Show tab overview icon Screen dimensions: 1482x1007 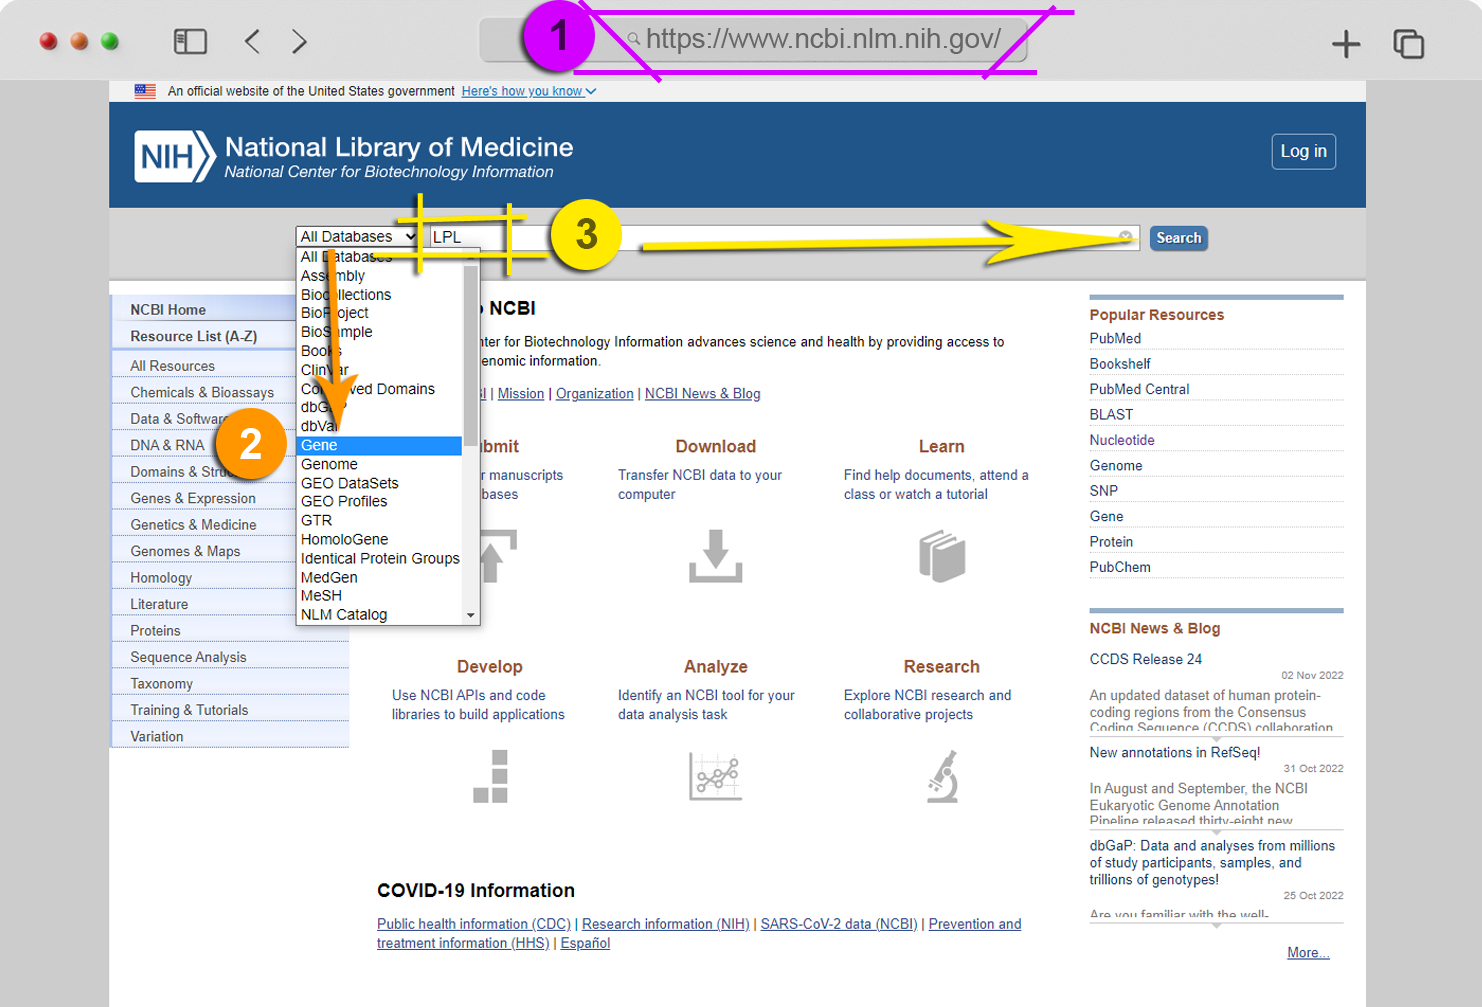point(1408,43)
